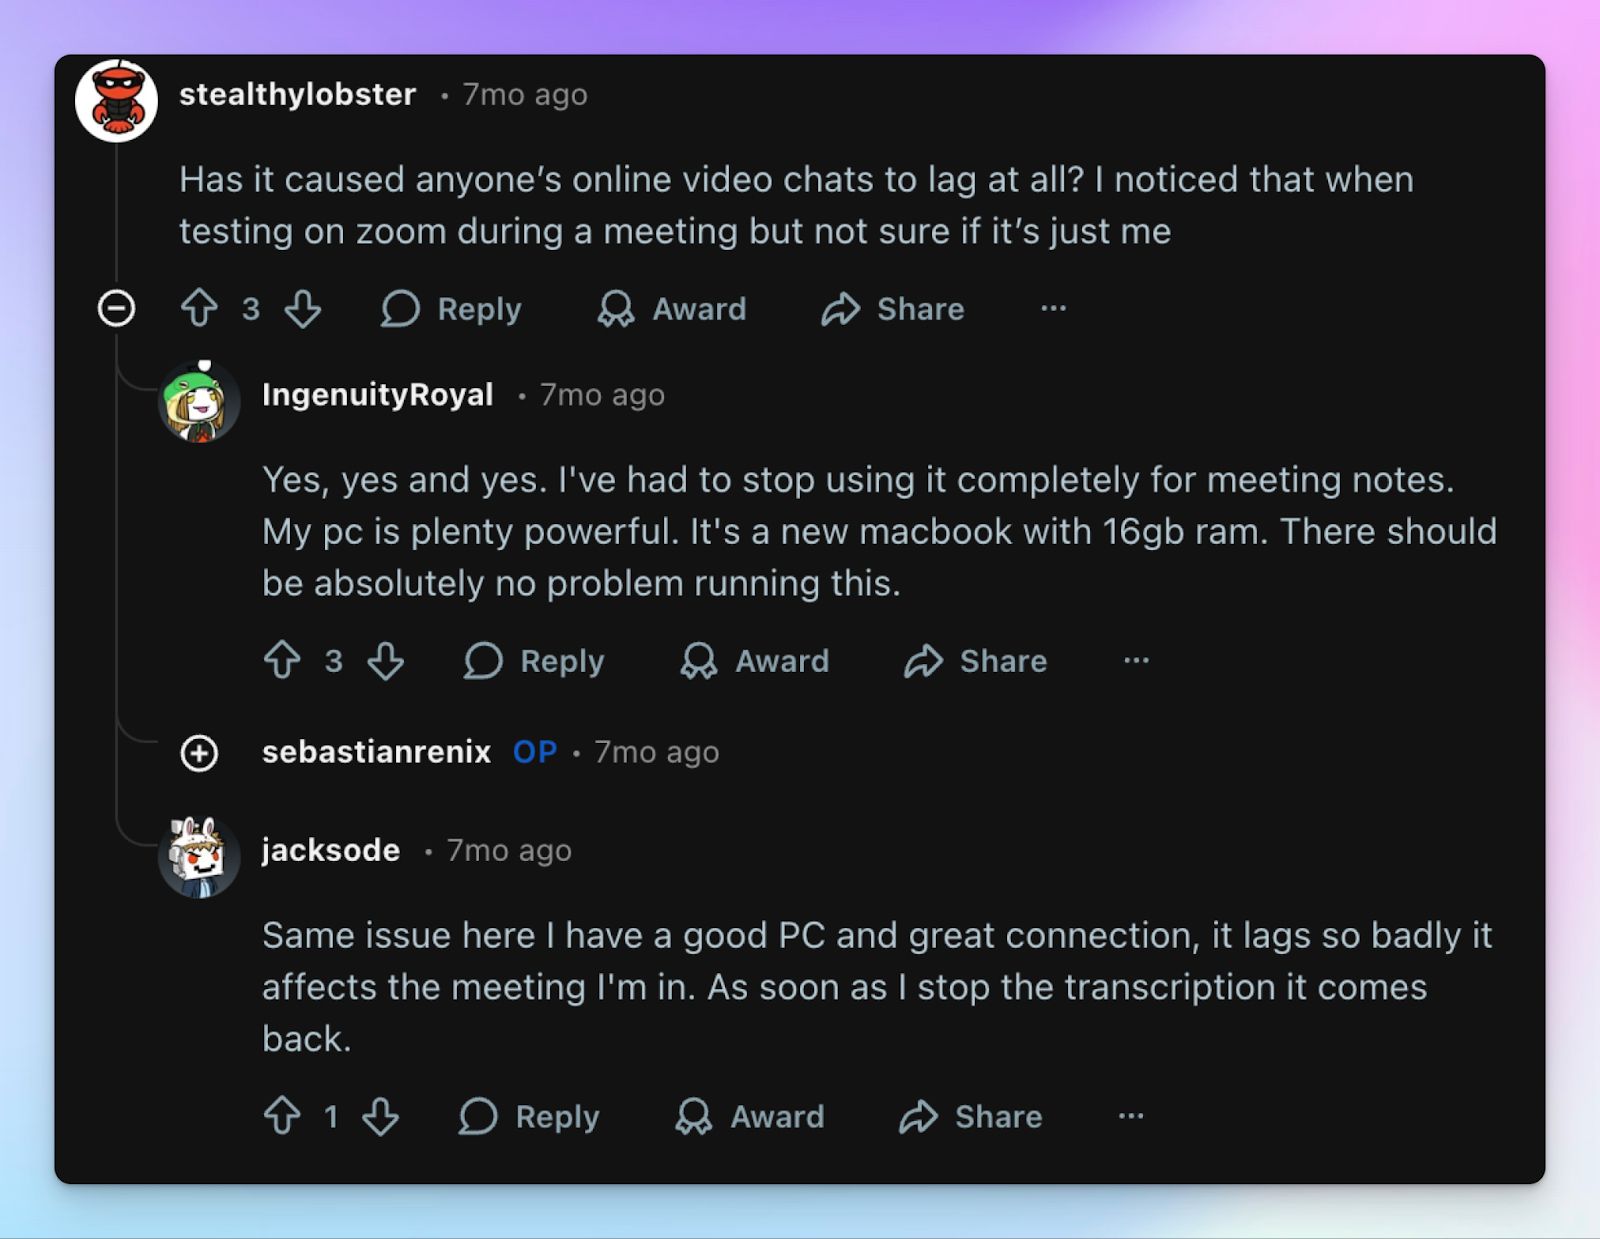This screenshot has width=1600, height=1239.
Task: Downvote IngenuityRoyal's comment
Action: tap(386, 661)
